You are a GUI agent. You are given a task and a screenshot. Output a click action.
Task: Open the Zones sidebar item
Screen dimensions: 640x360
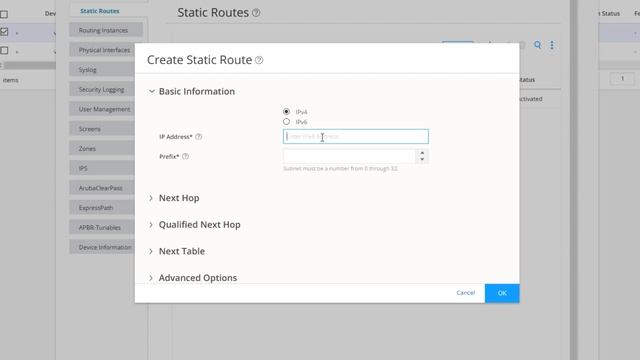102,149
